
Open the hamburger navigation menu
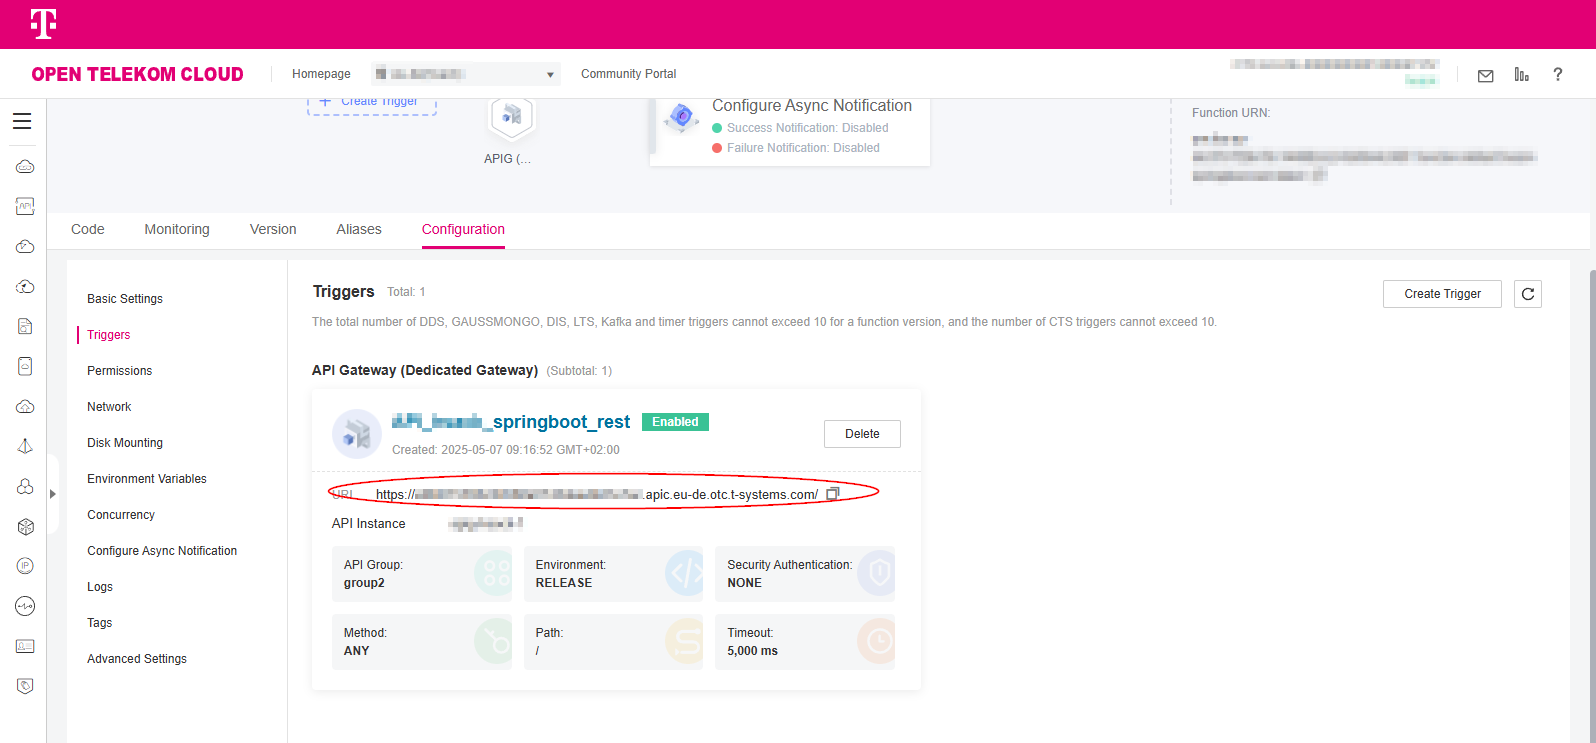tap(22, 121)
